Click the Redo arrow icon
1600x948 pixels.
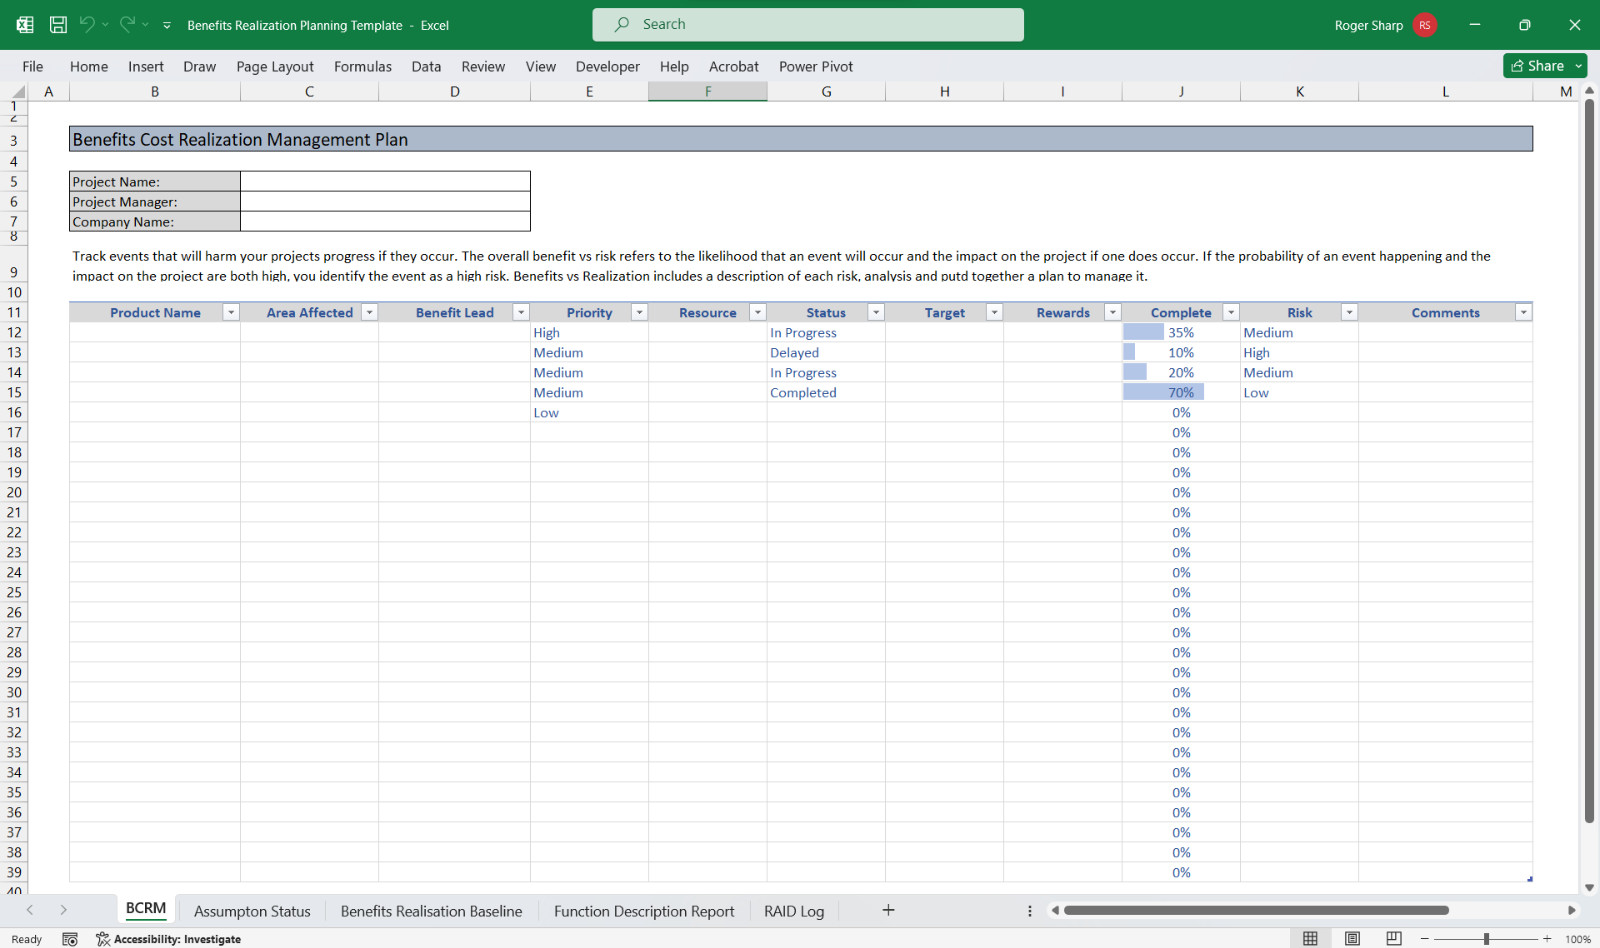click(127, 25)
